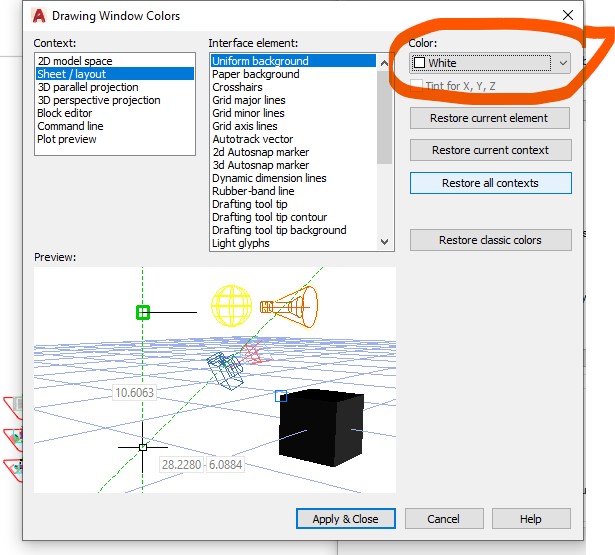
Task: Select 2D model space context
Action: coord(75,61)
